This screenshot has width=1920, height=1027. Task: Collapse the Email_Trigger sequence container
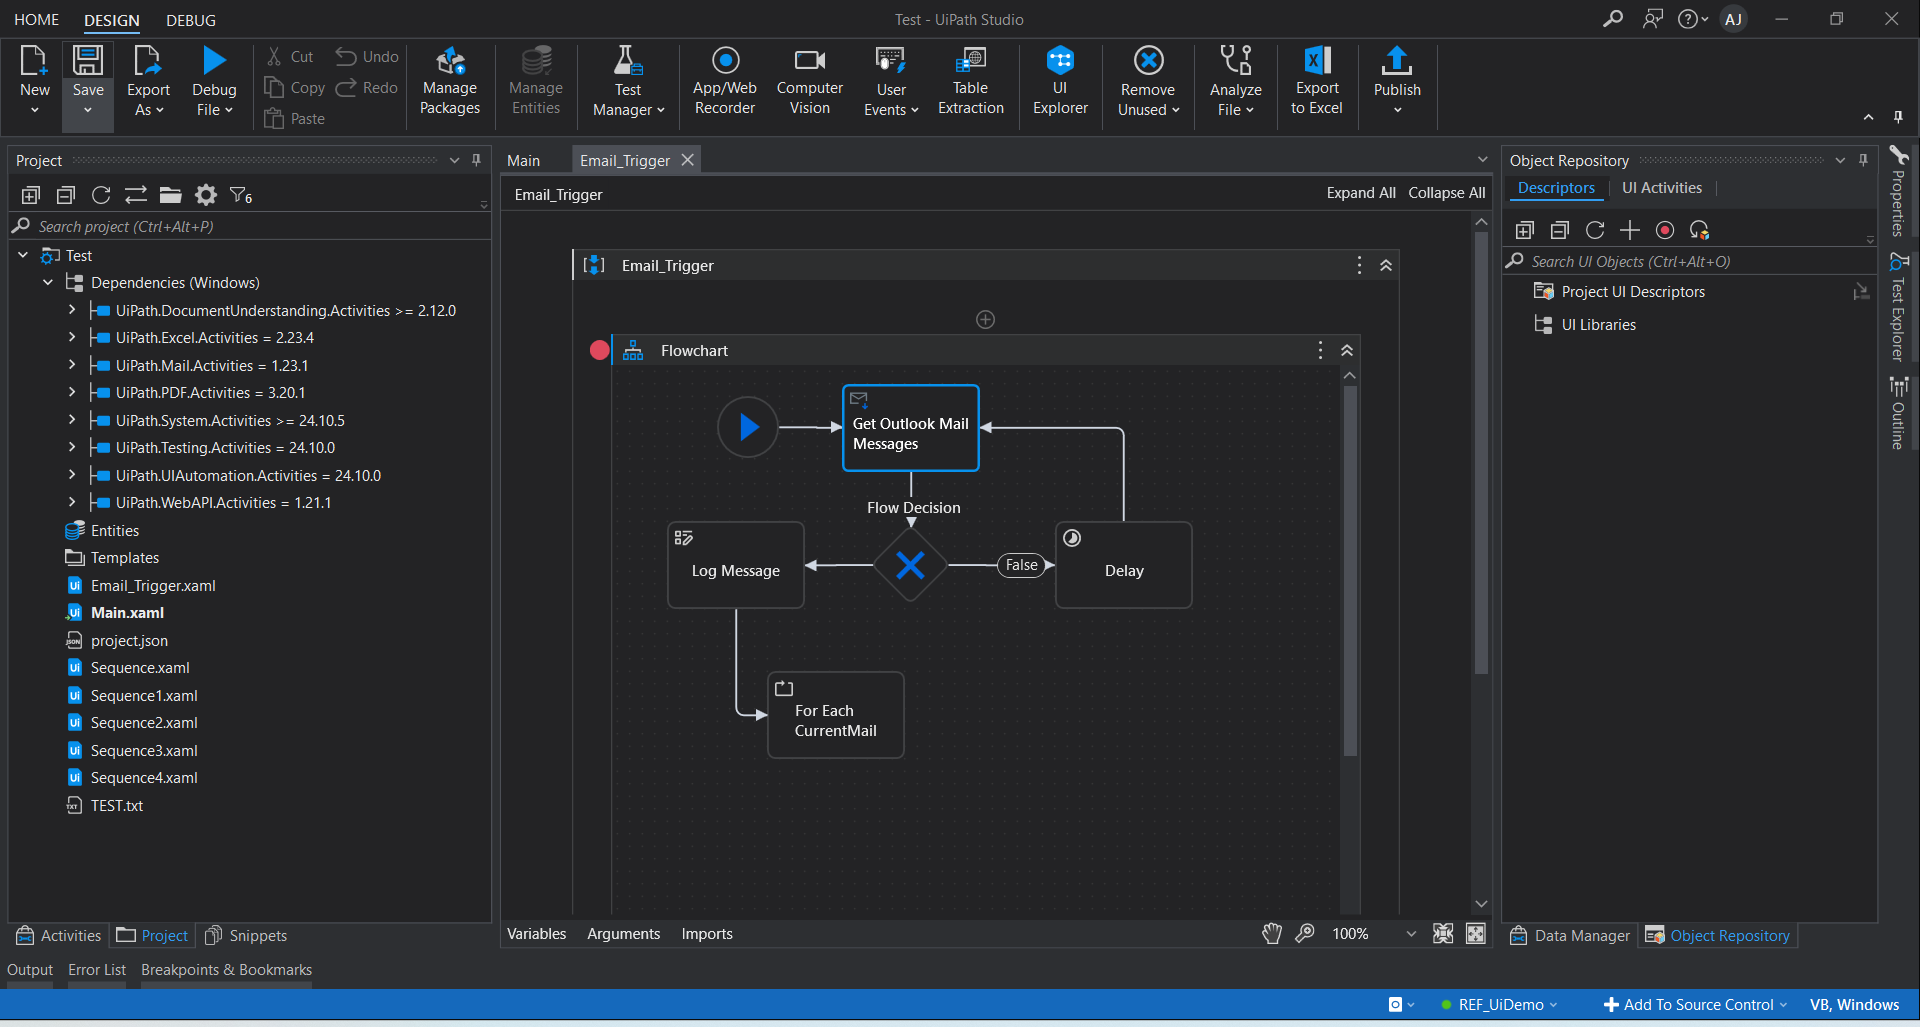(1386, 265)
